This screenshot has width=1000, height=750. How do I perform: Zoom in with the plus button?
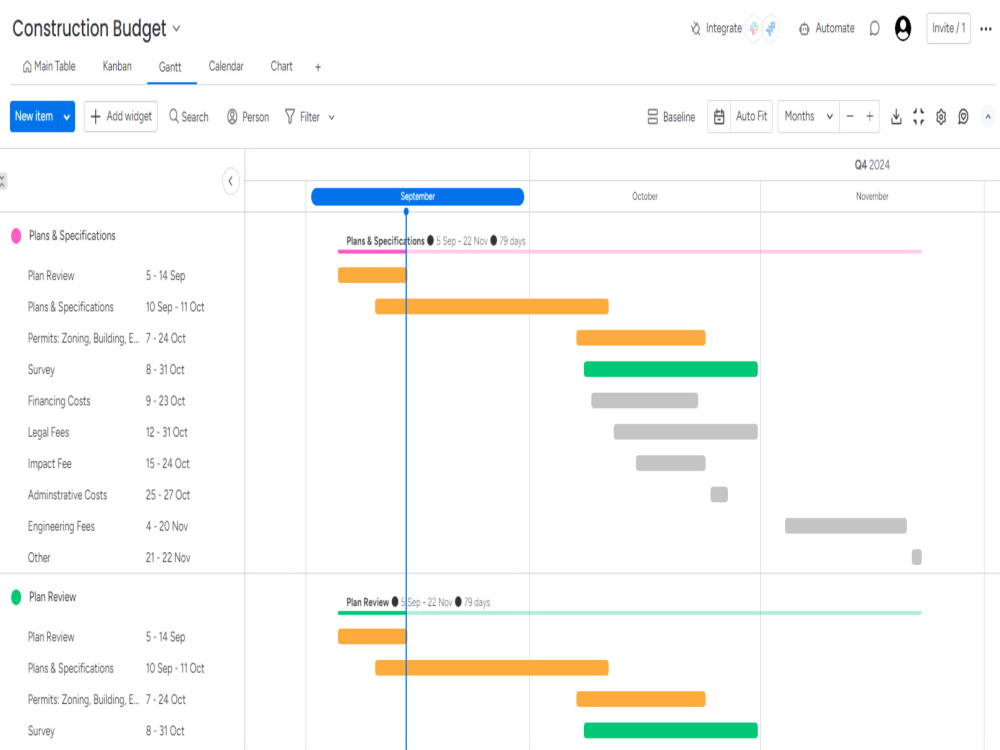coord(869,116)
